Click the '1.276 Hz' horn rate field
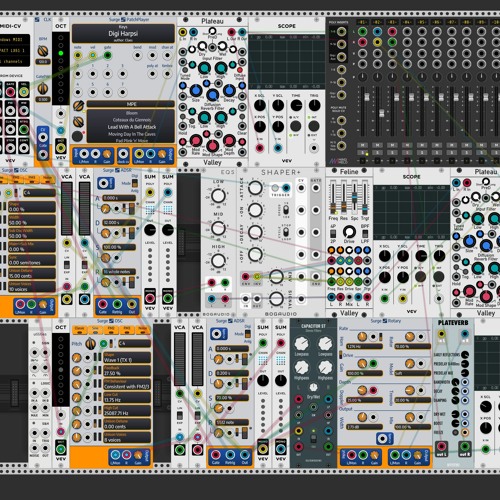Image resolution: width=500 pixels, height=500 pixels. (364, 347)
